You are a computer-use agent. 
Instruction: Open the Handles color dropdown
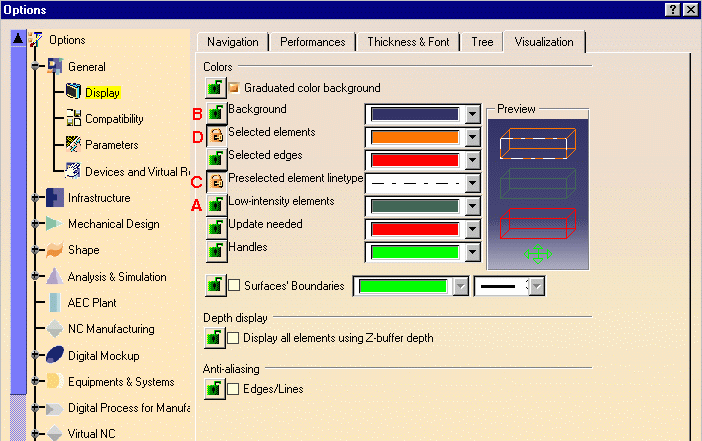click(474, 252)
